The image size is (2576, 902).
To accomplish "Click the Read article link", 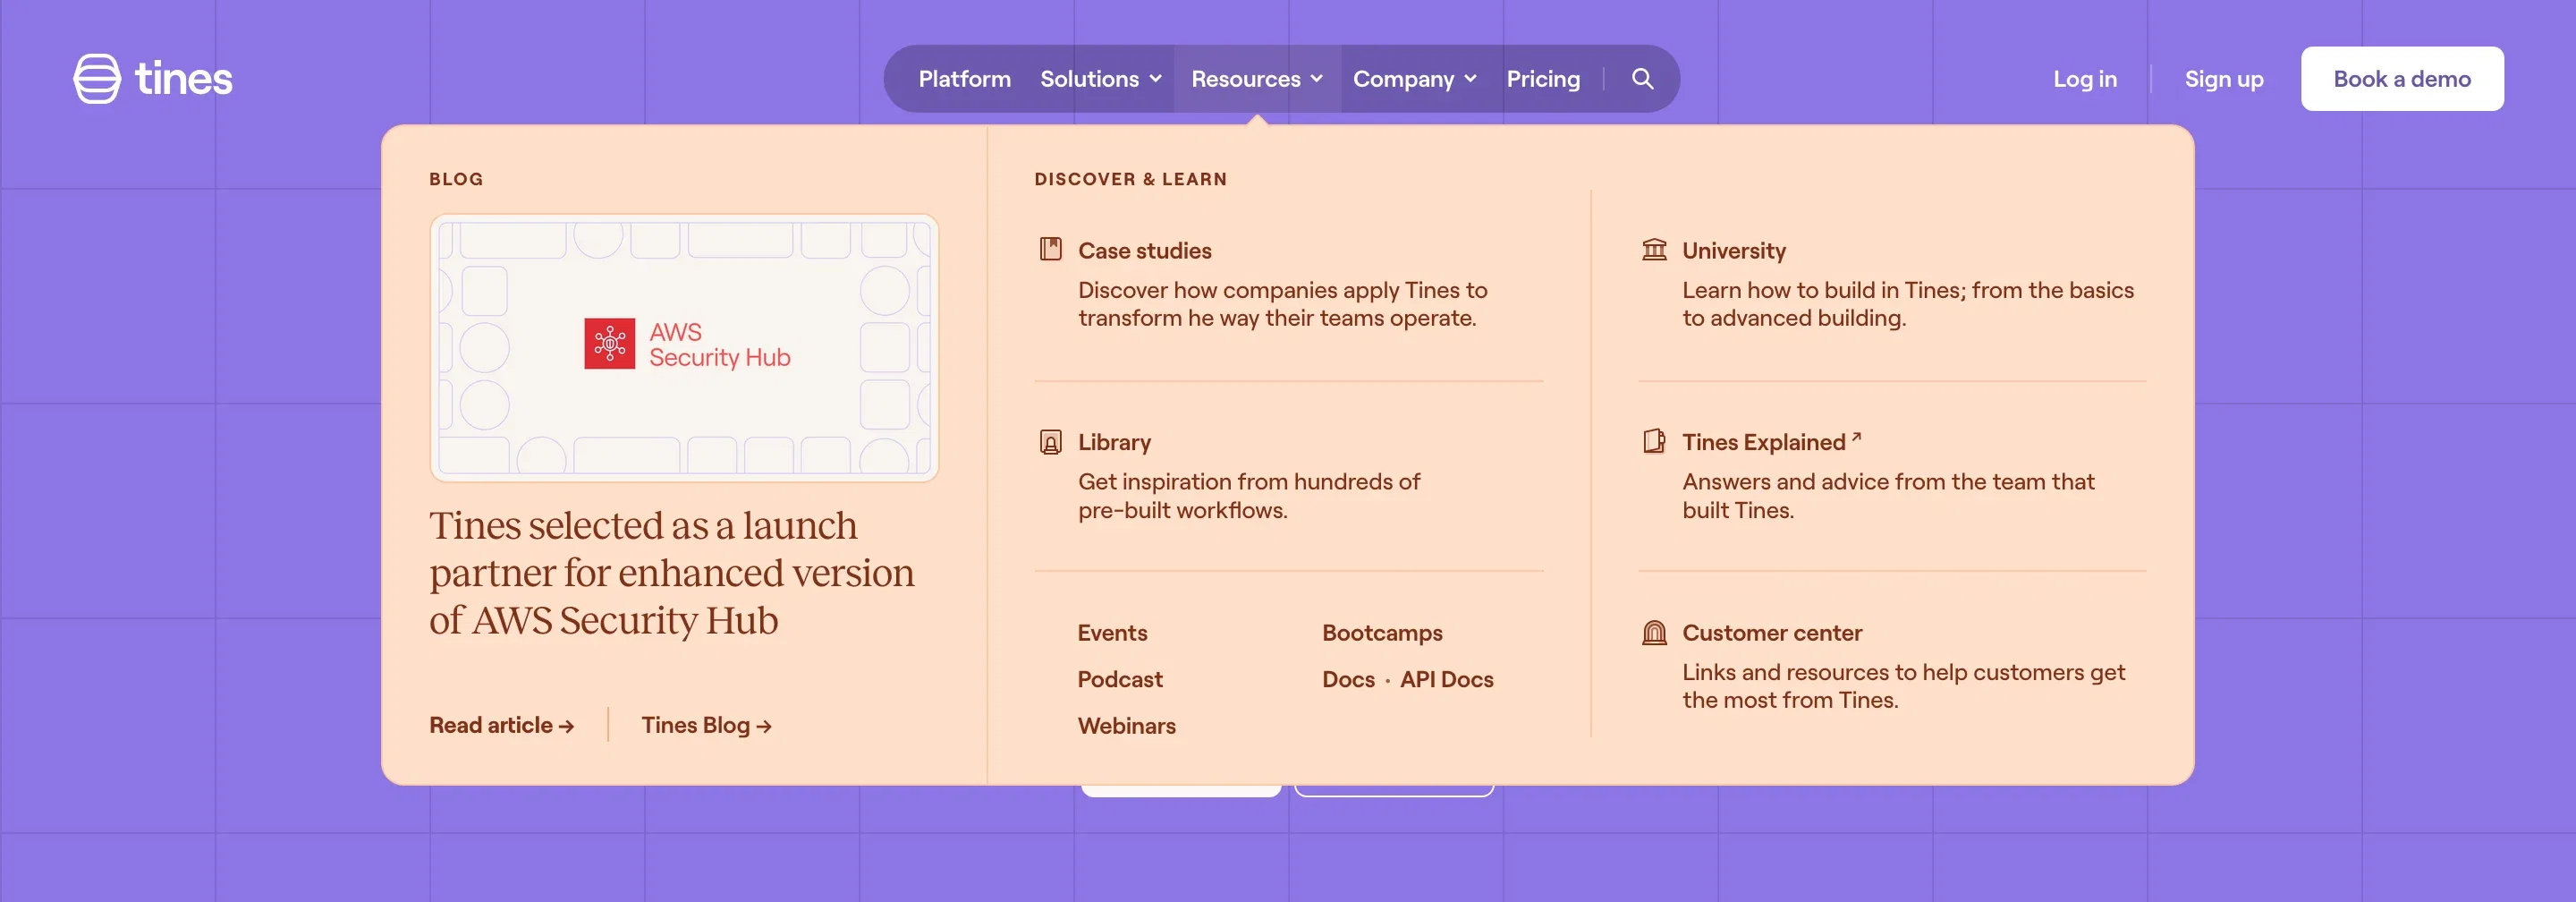I will pyautogui.click(x=502, y=725).
